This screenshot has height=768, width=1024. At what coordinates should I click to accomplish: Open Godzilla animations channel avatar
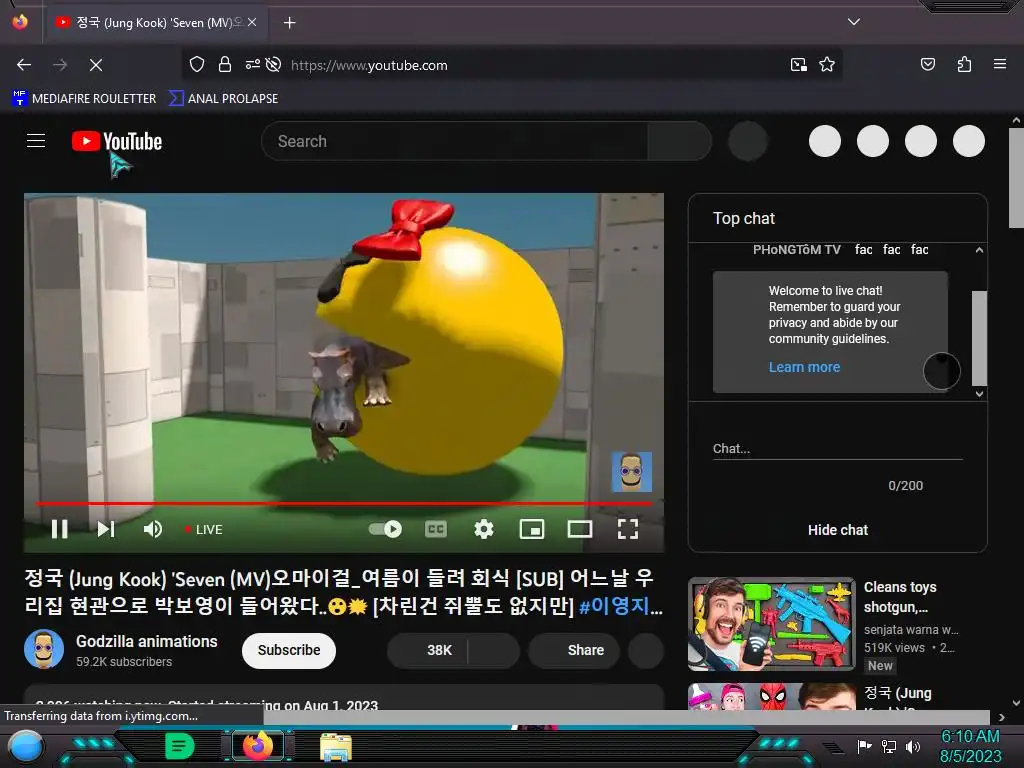click(x=44, y=649)
